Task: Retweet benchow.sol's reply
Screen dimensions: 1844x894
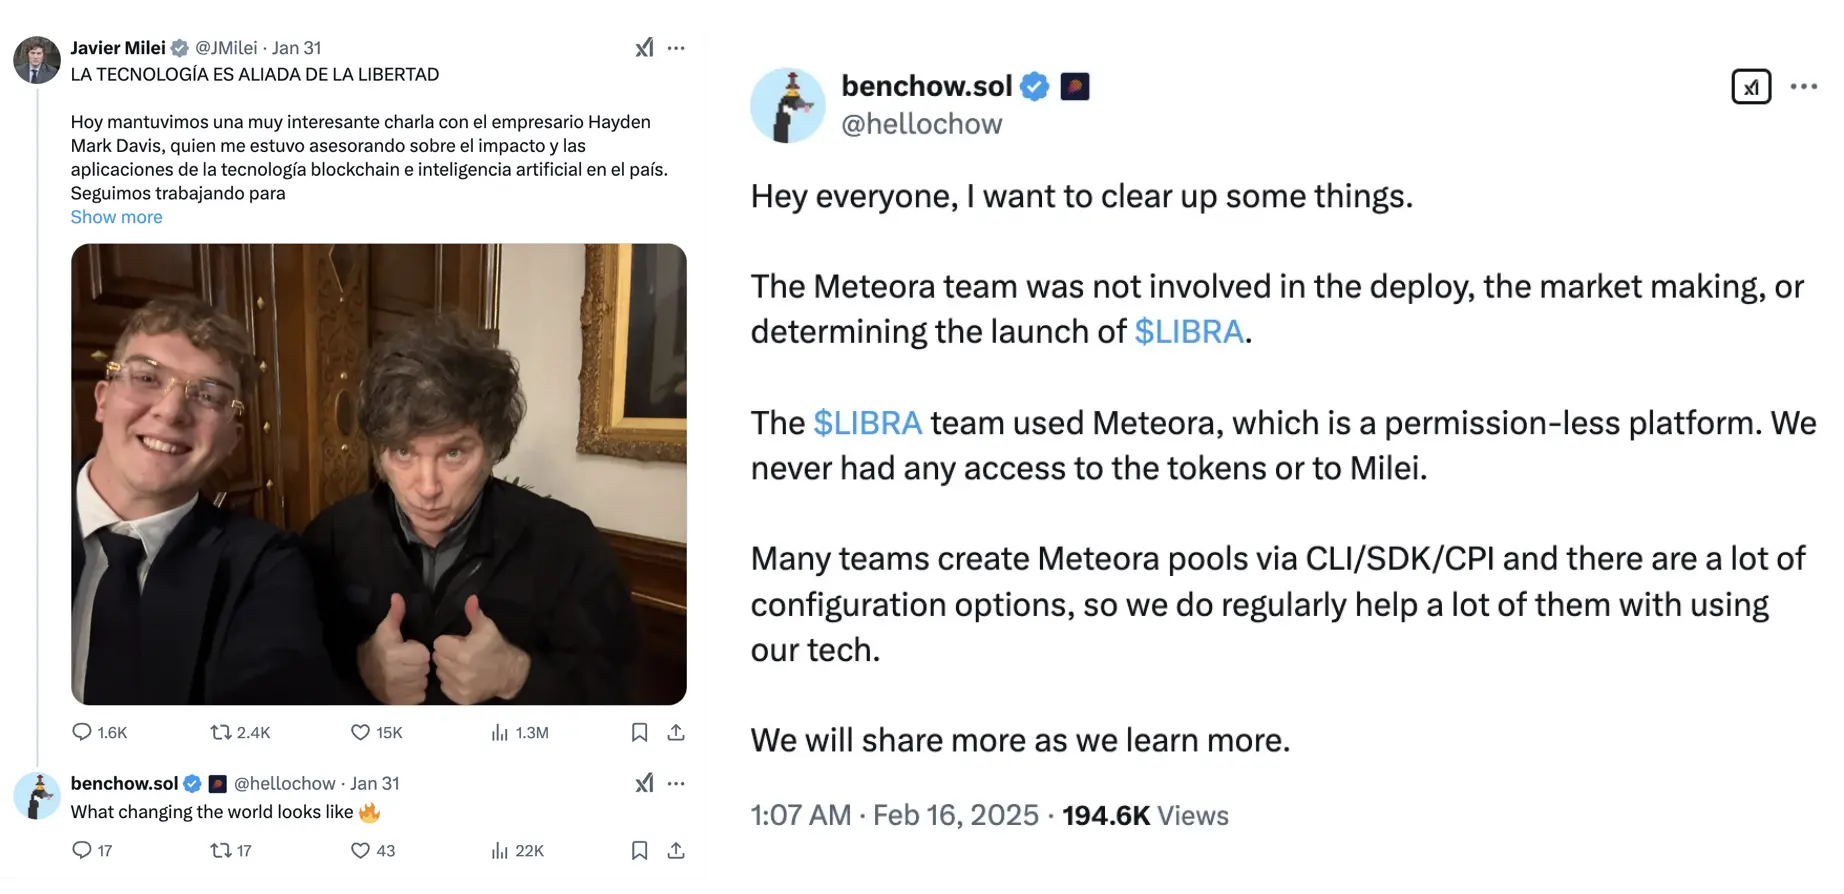Action: tap(221, 850)
